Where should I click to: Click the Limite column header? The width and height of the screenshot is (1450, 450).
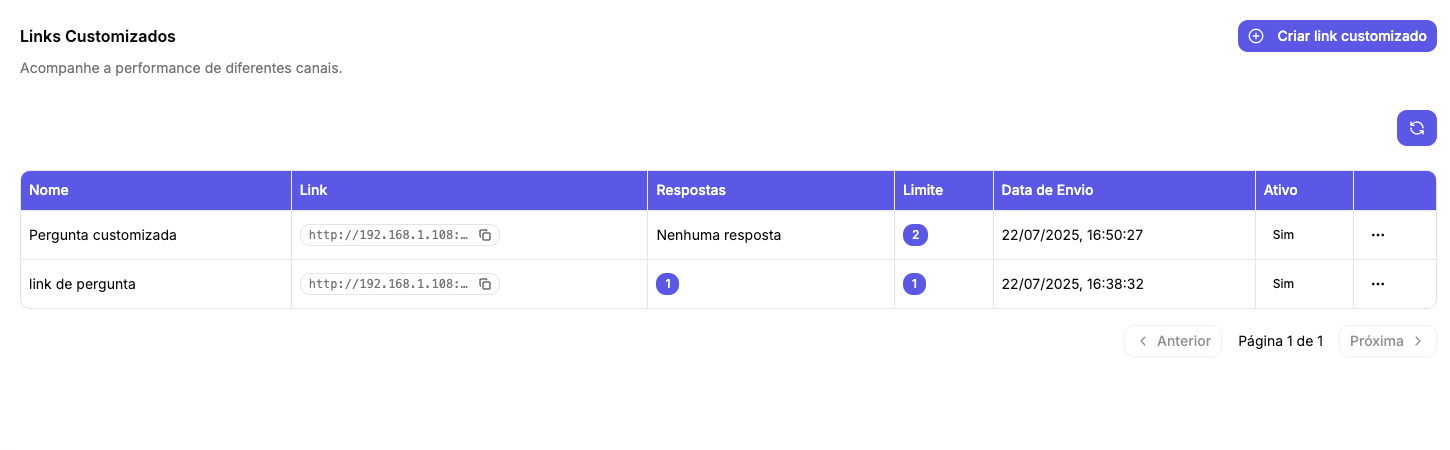tap(923, 190)
